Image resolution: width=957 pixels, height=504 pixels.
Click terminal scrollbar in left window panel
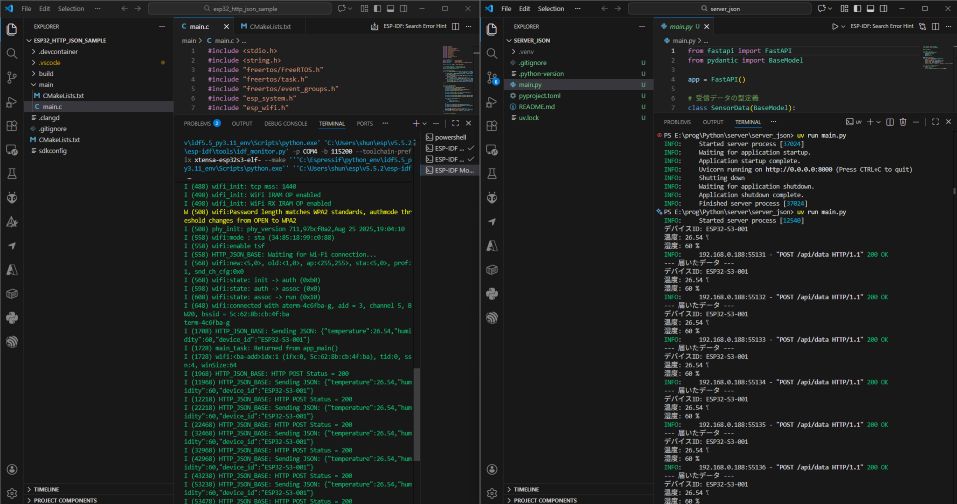417,415
